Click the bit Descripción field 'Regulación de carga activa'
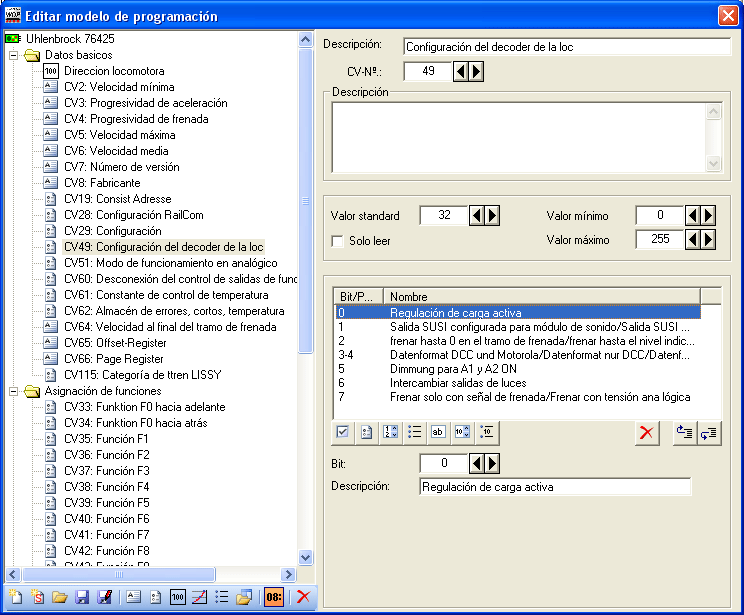The height and width of the screenshot is (615, 744). pyautogui.click(x=555, y=487)
